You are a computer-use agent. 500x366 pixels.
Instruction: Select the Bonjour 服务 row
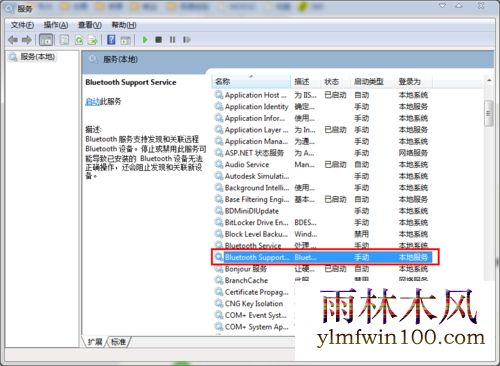(322, 269)
